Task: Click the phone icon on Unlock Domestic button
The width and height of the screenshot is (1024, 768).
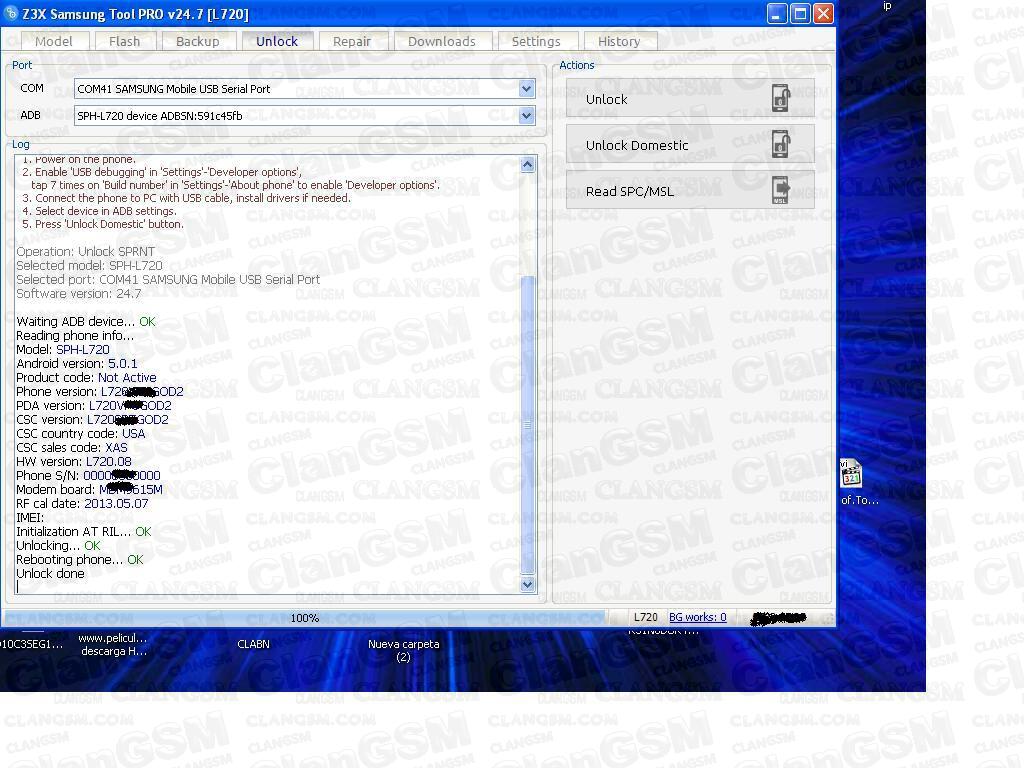Action: (780, 144)
